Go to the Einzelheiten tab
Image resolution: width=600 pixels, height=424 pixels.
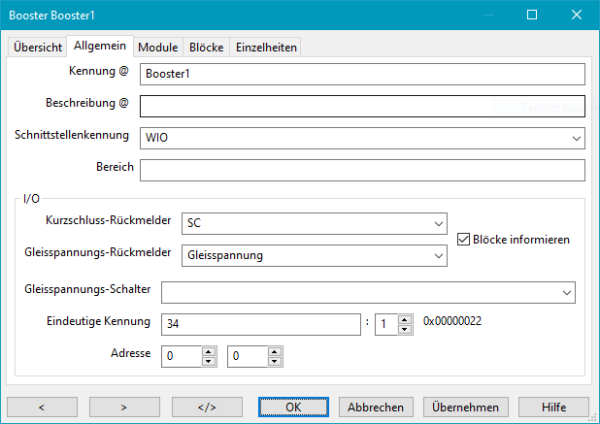pyautogui.click(x=264, y=48)
